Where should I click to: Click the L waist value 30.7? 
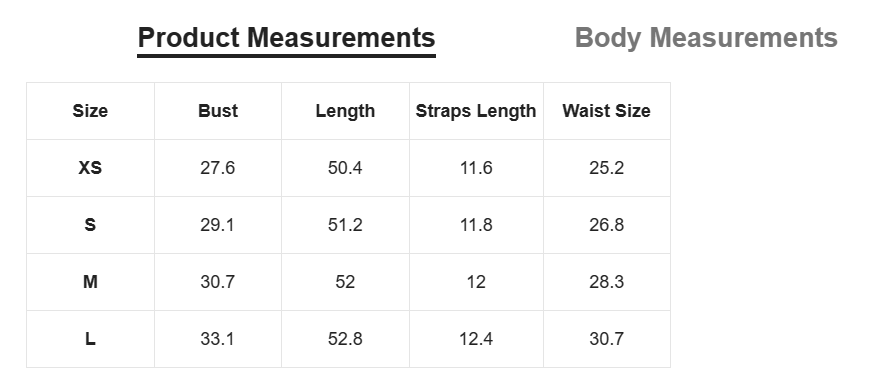pyautogui.click(x=606, y=339)
